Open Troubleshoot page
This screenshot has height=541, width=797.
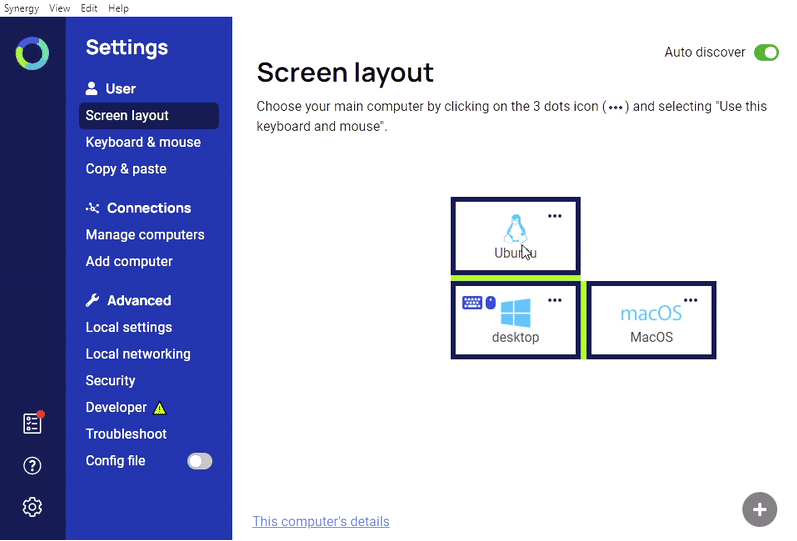tap(126, 434)
